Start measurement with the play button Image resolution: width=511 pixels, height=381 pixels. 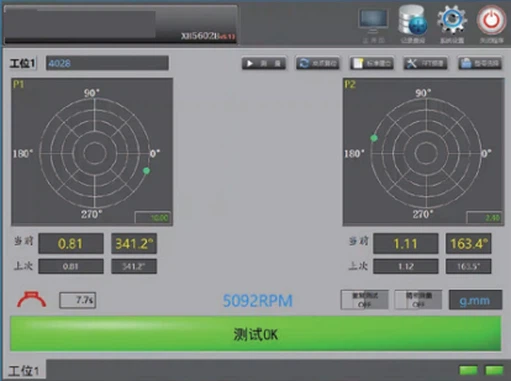coord(264,63)
